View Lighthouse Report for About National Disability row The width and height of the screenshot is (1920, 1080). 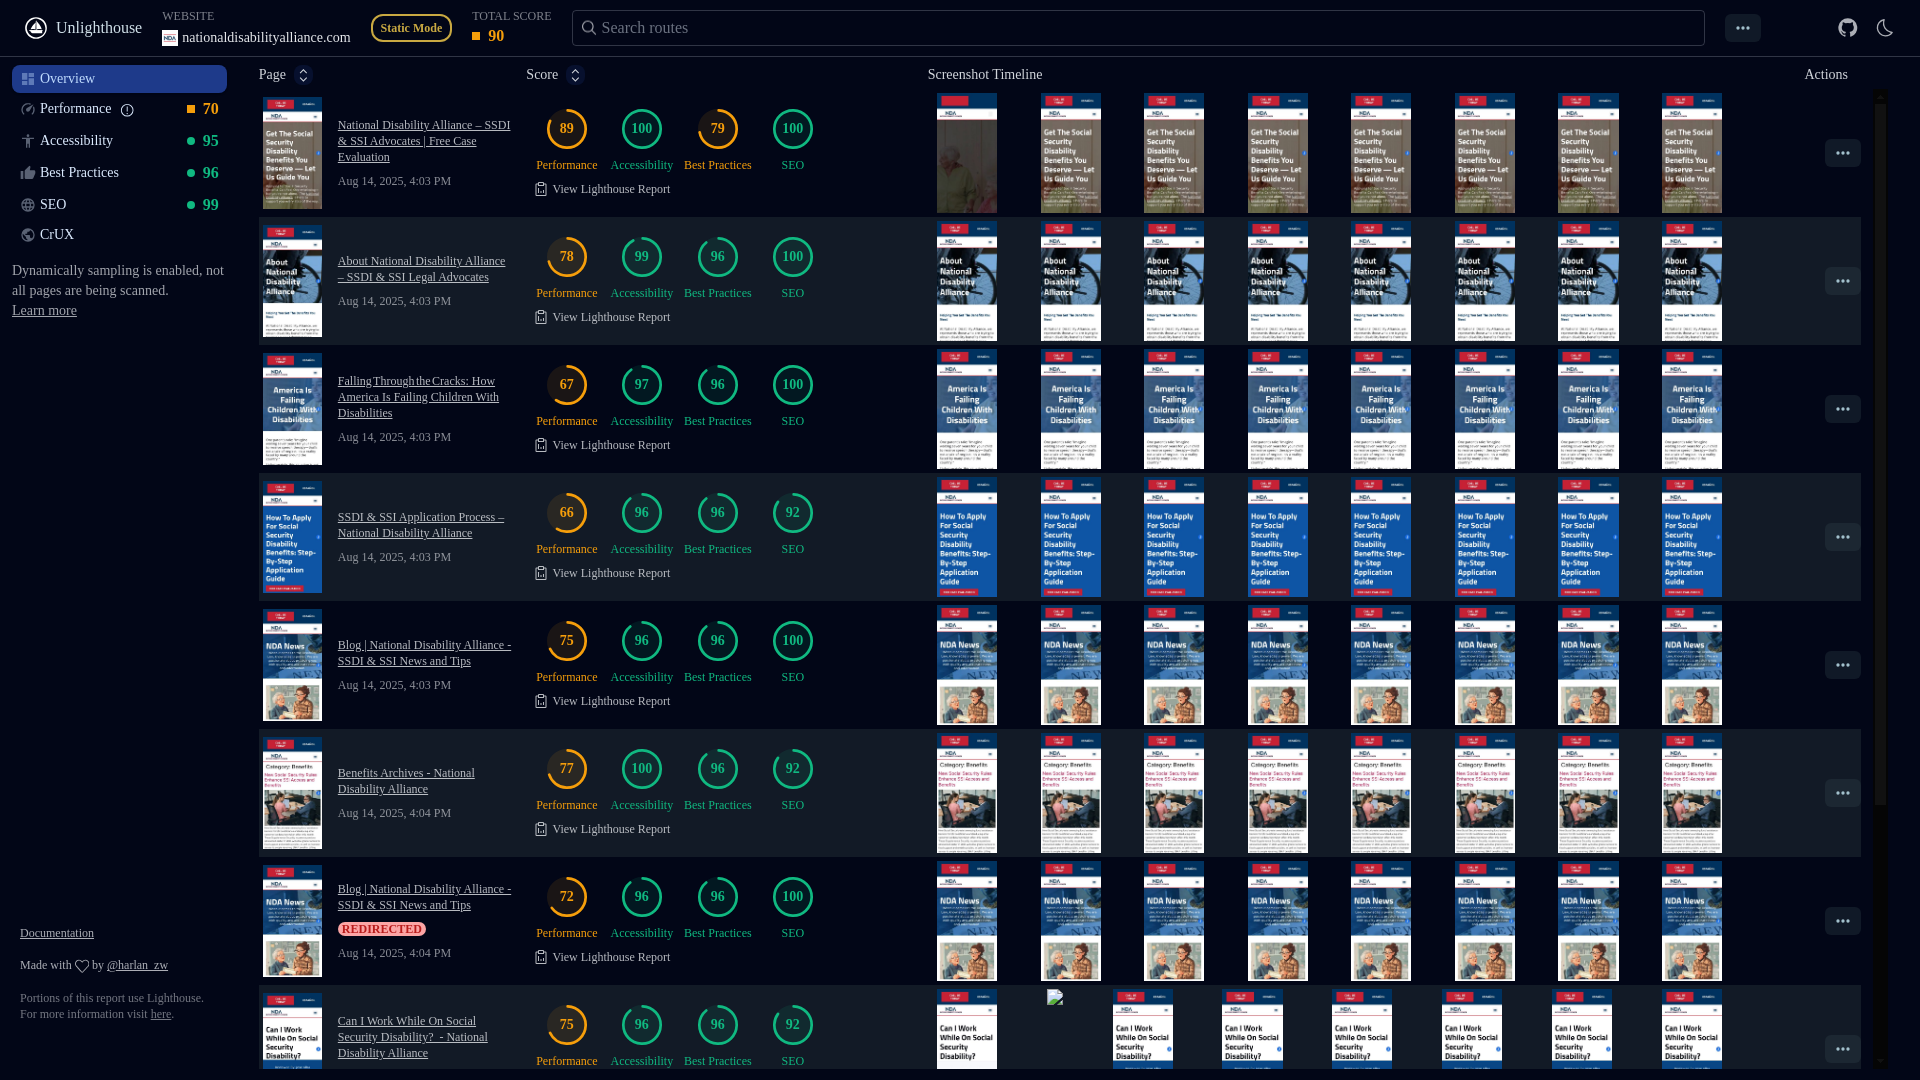point(603,317)
